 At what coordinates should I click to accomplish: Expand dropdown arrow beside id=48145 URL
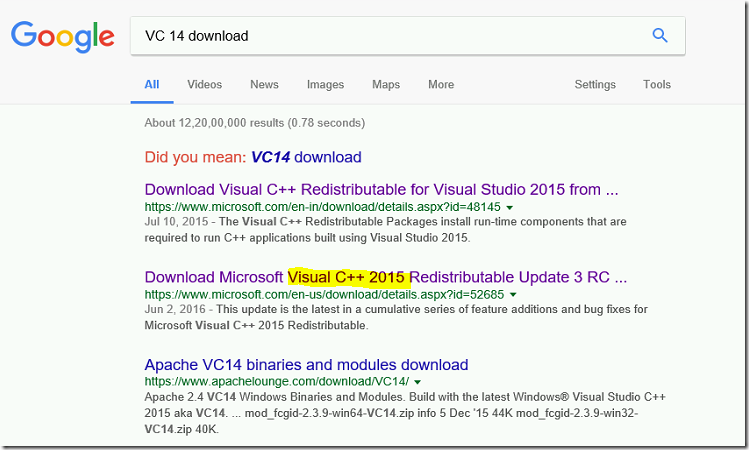click(x=510, y=208)
